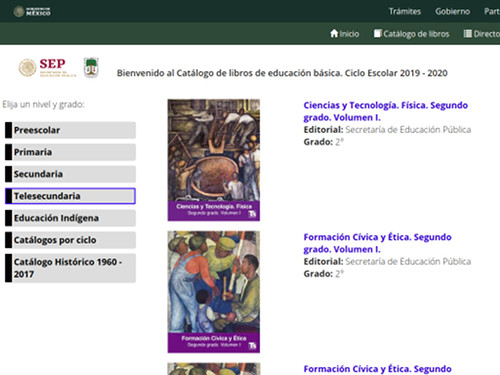The width and height of the screenshot is (500, 375).
Task: Open the partially visible bottom Formación Cívica link
Action: (377, 369)
